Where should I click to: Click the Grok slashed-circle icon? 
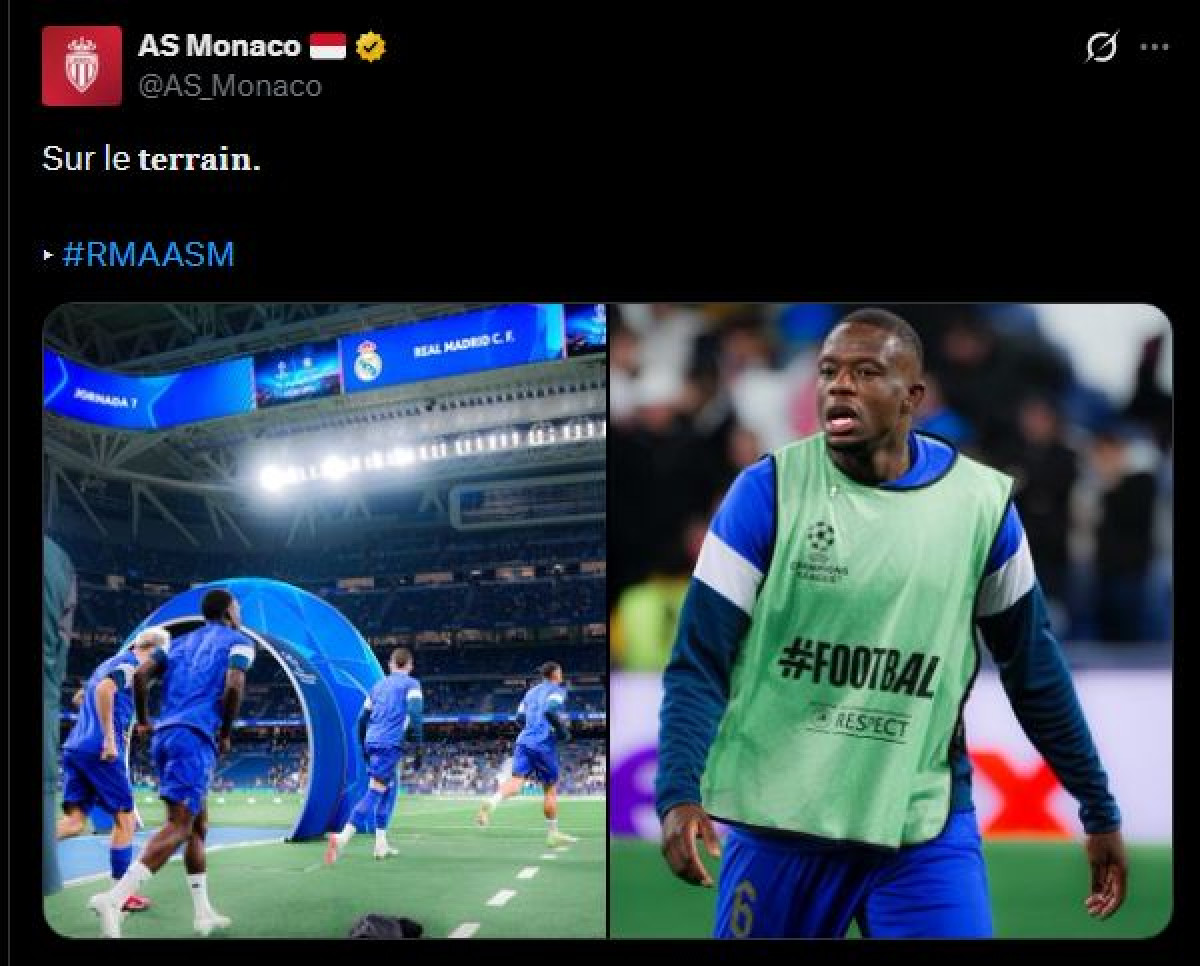tap(1101, 47)
